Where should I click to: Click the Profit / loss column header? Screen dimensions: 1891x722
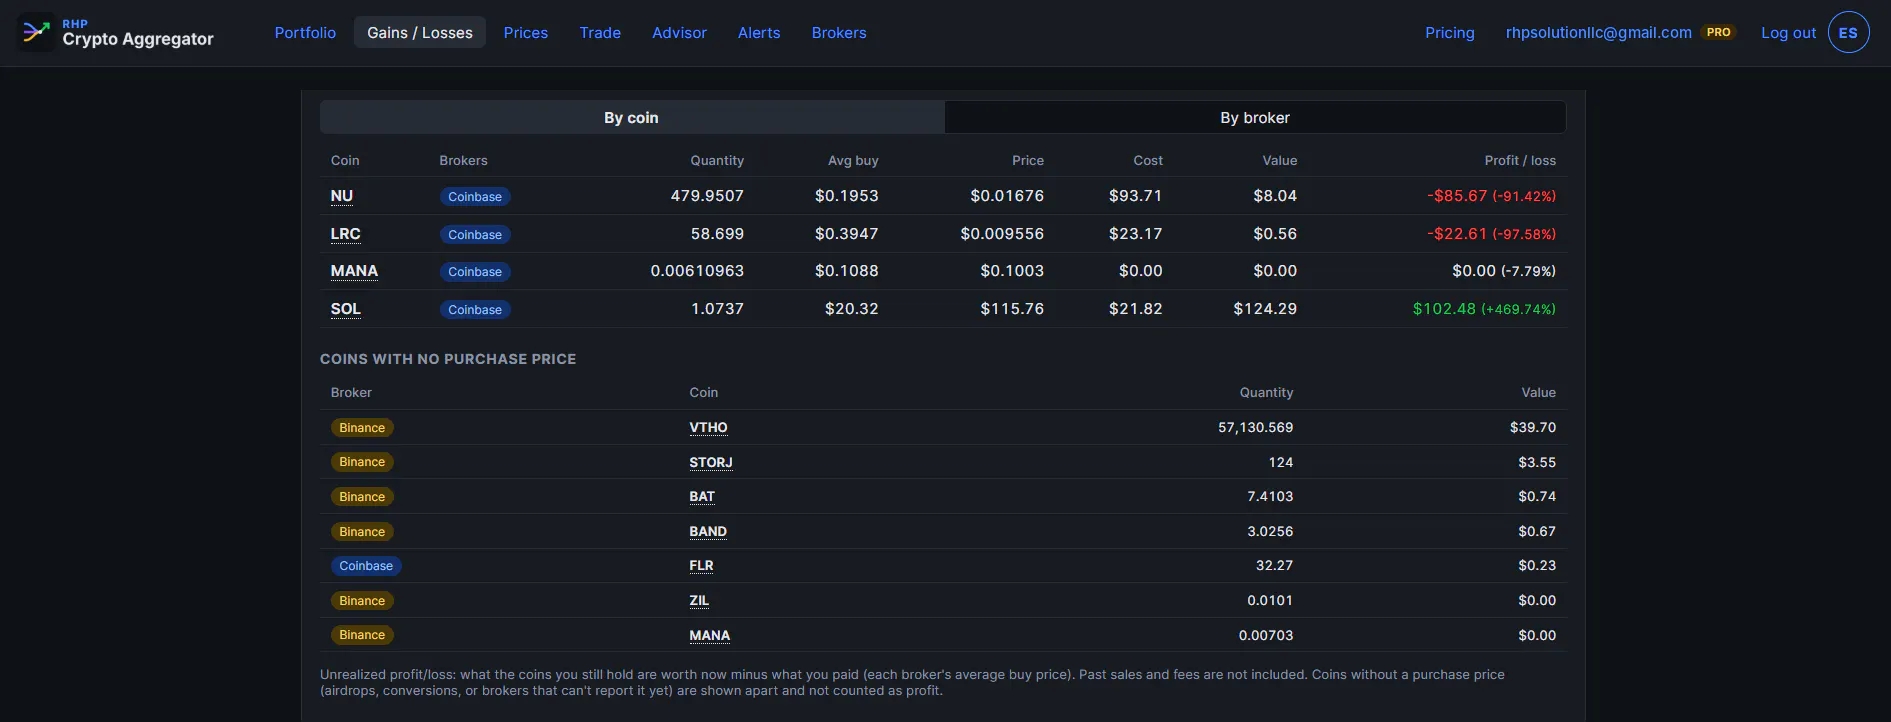[x=1520, y=160]
